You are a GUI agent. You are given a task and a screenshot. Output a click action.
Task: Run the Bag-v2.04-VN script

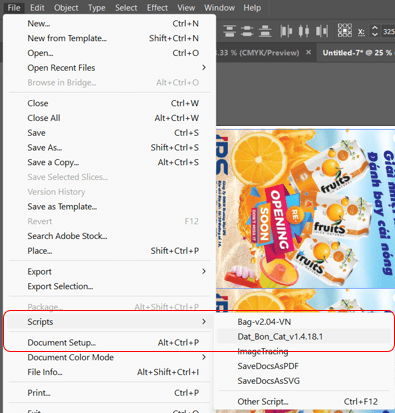[x=304, y=322]
